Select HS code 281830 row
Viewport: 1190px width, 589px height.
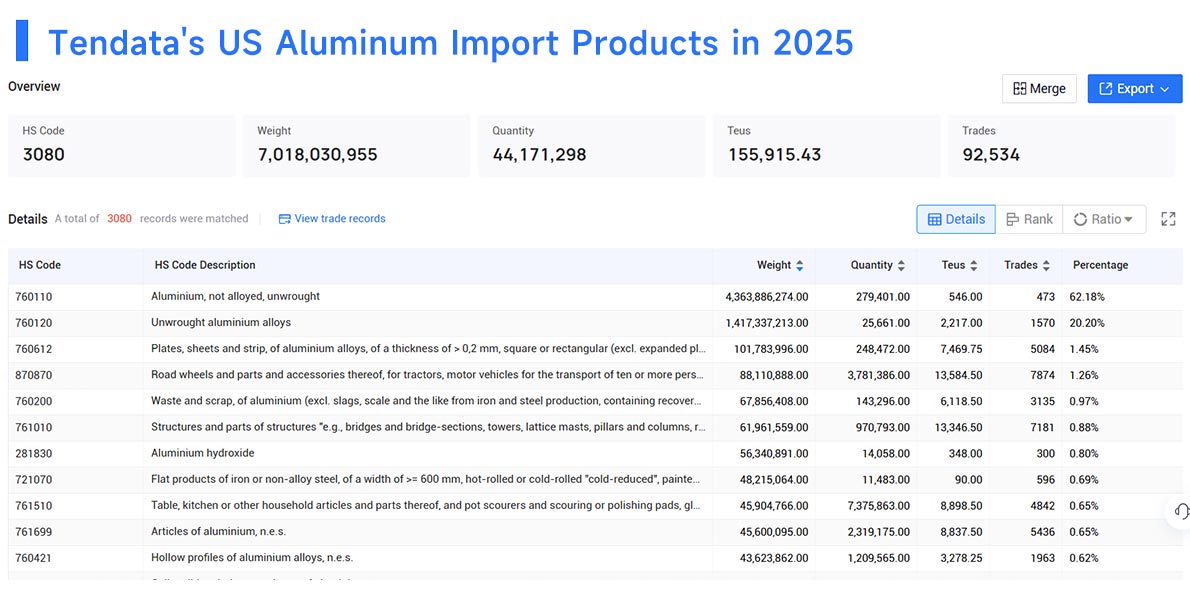point(595,454)
